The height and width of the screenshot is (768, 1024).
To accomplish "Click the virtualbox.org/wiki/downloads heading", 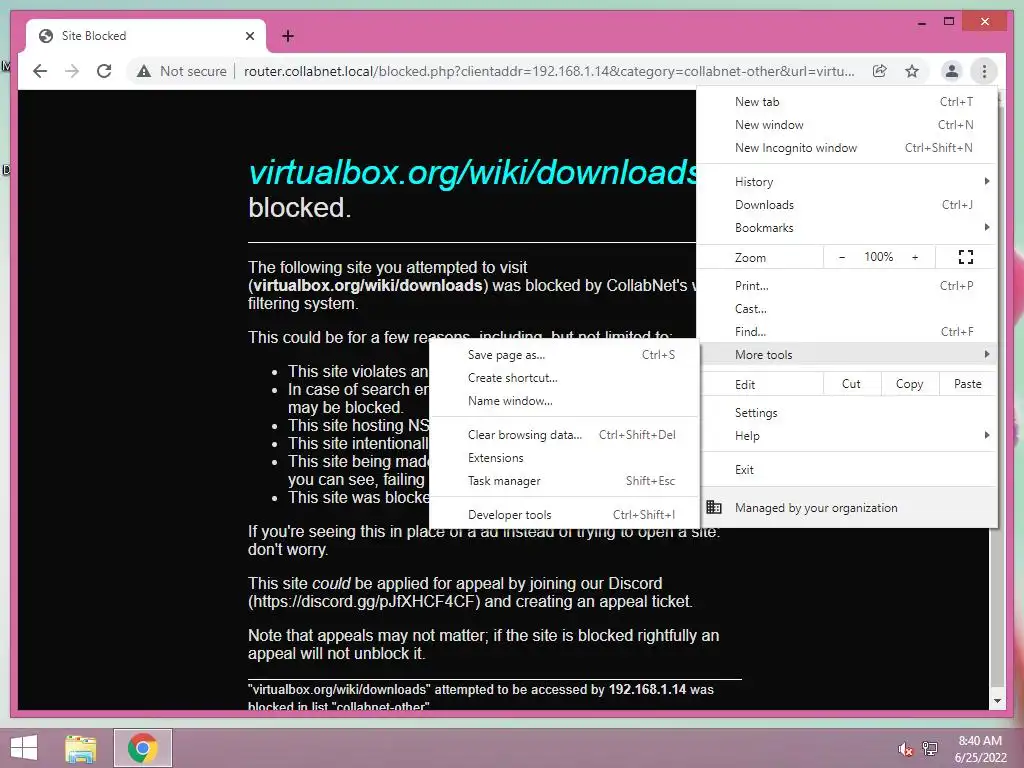I will point(473,172).
